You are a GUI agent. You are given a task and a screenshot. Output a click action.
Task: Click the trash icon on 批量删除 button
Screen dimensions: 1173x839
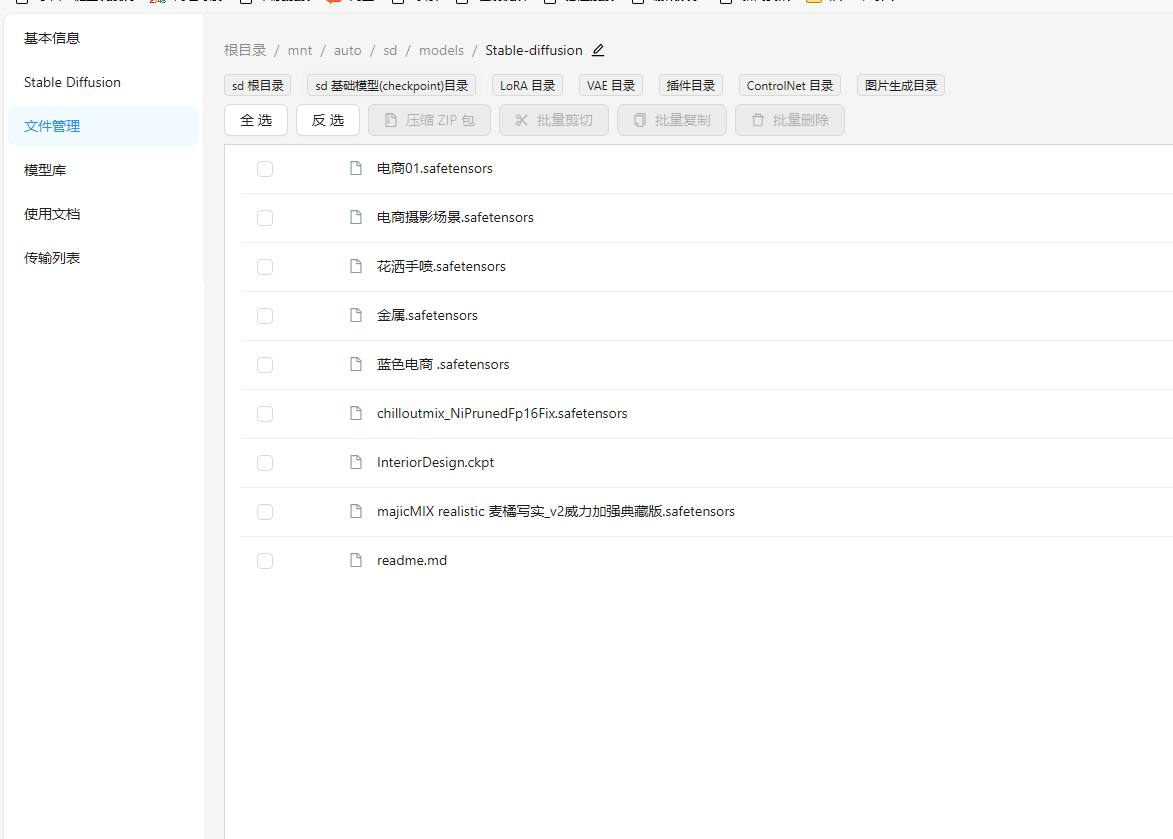(x=757, y=120)
